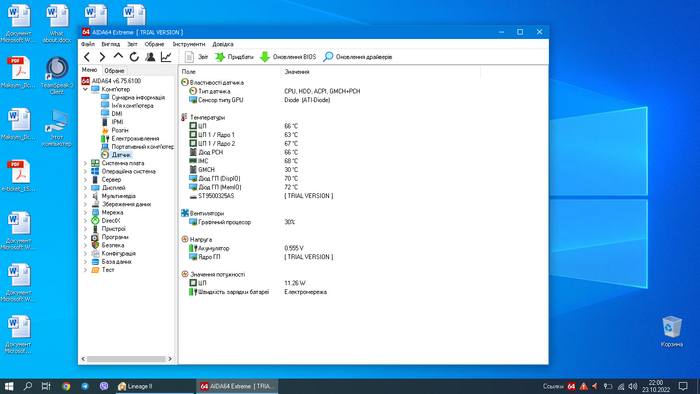Open Viber from the taskbar
Image resolution: width=700 pixels, height=394 pixels.
tap(104, 386)
